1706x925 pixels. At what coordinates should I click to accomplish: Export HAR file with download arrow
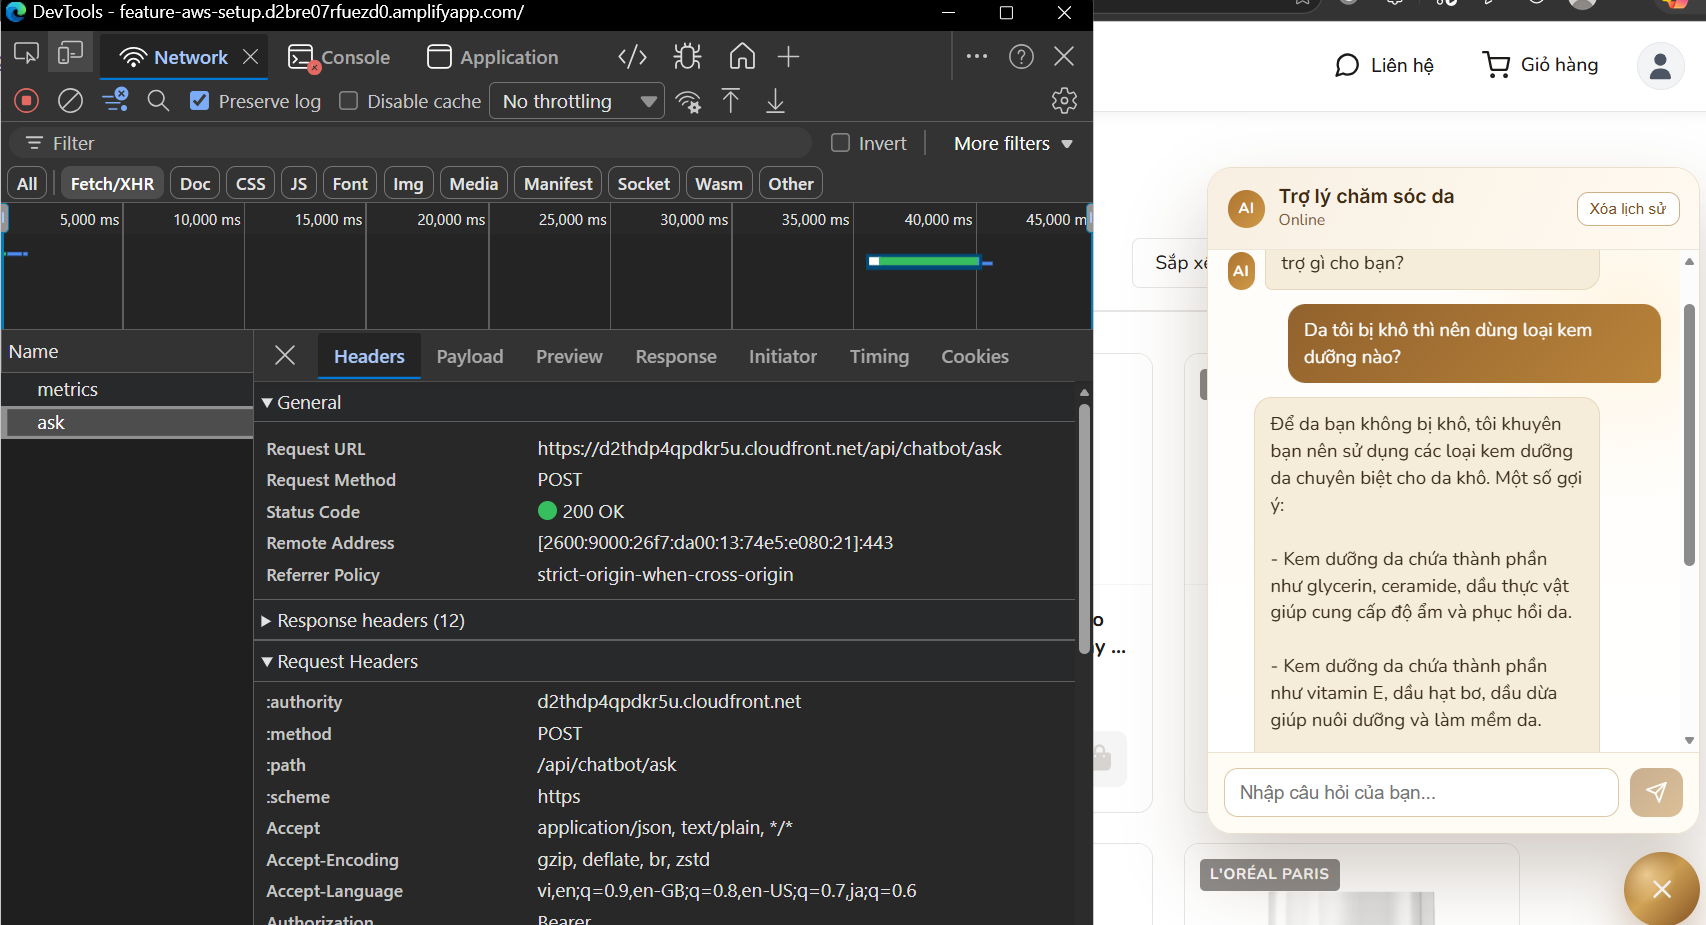775,100
